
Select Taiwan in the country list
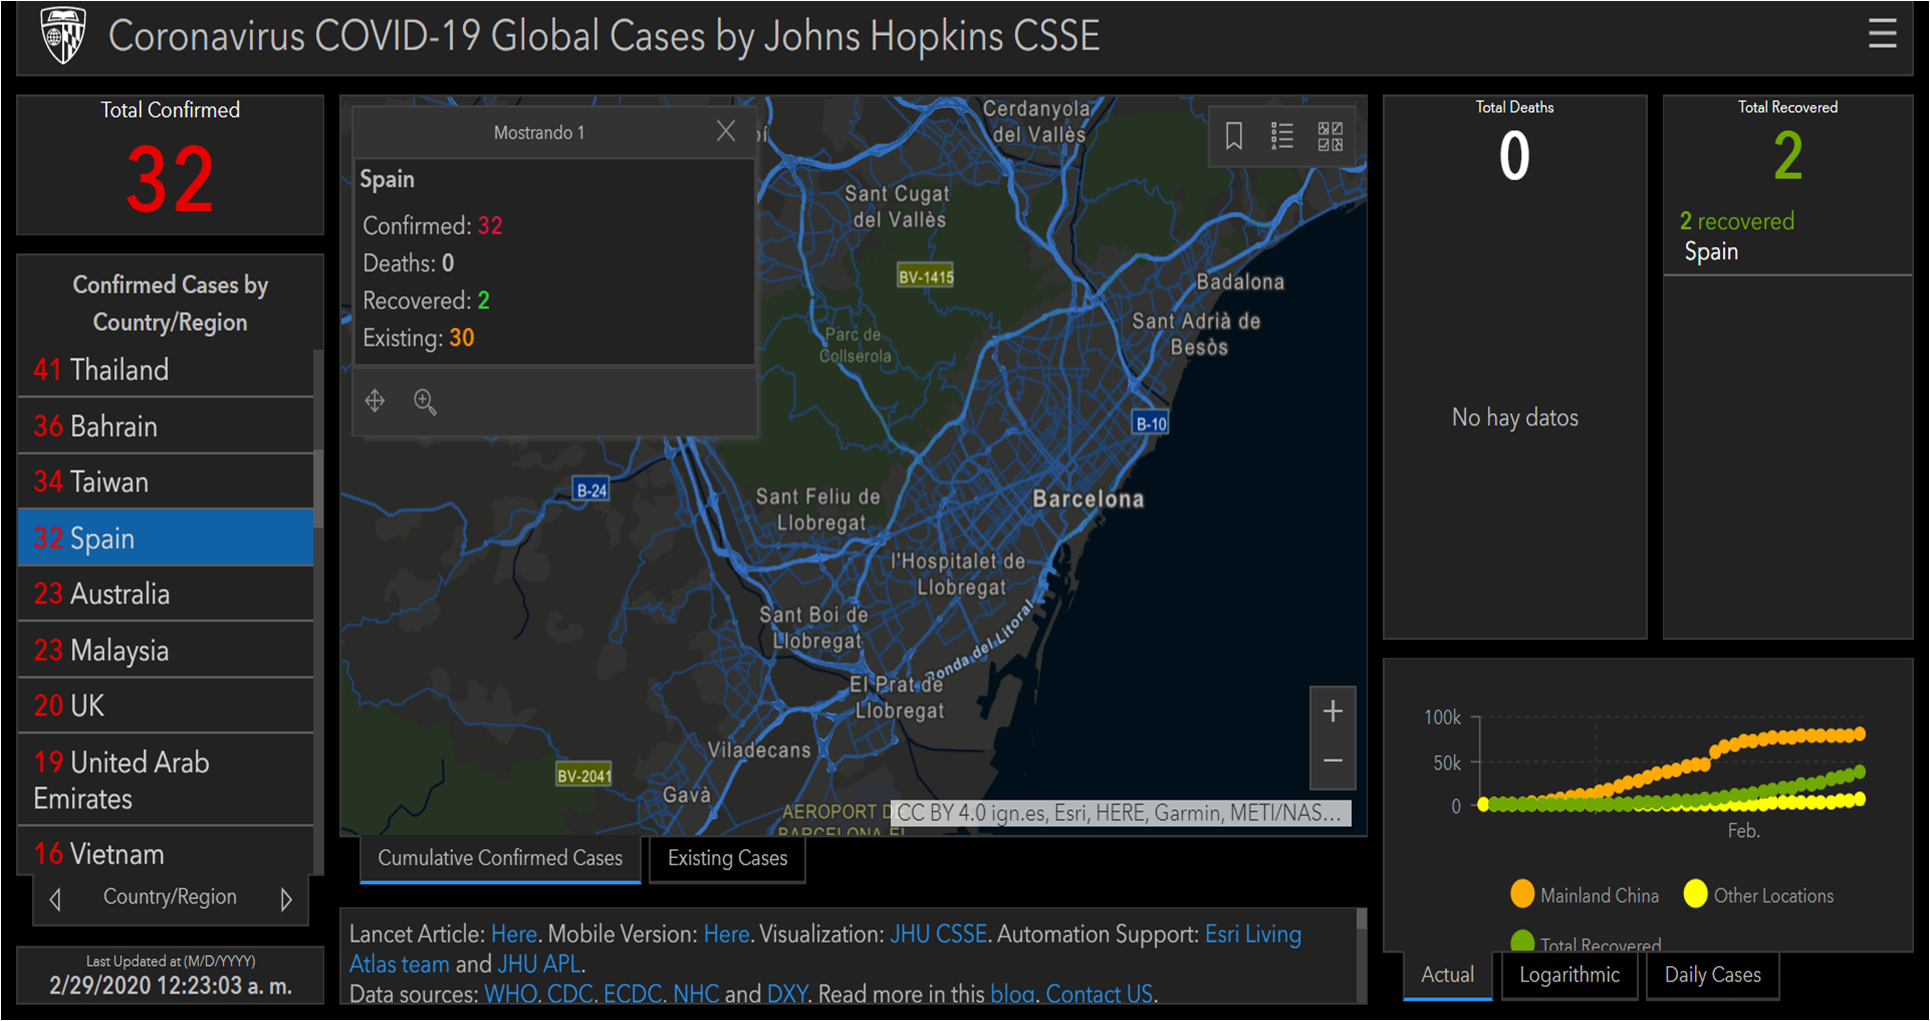(166, 483)
